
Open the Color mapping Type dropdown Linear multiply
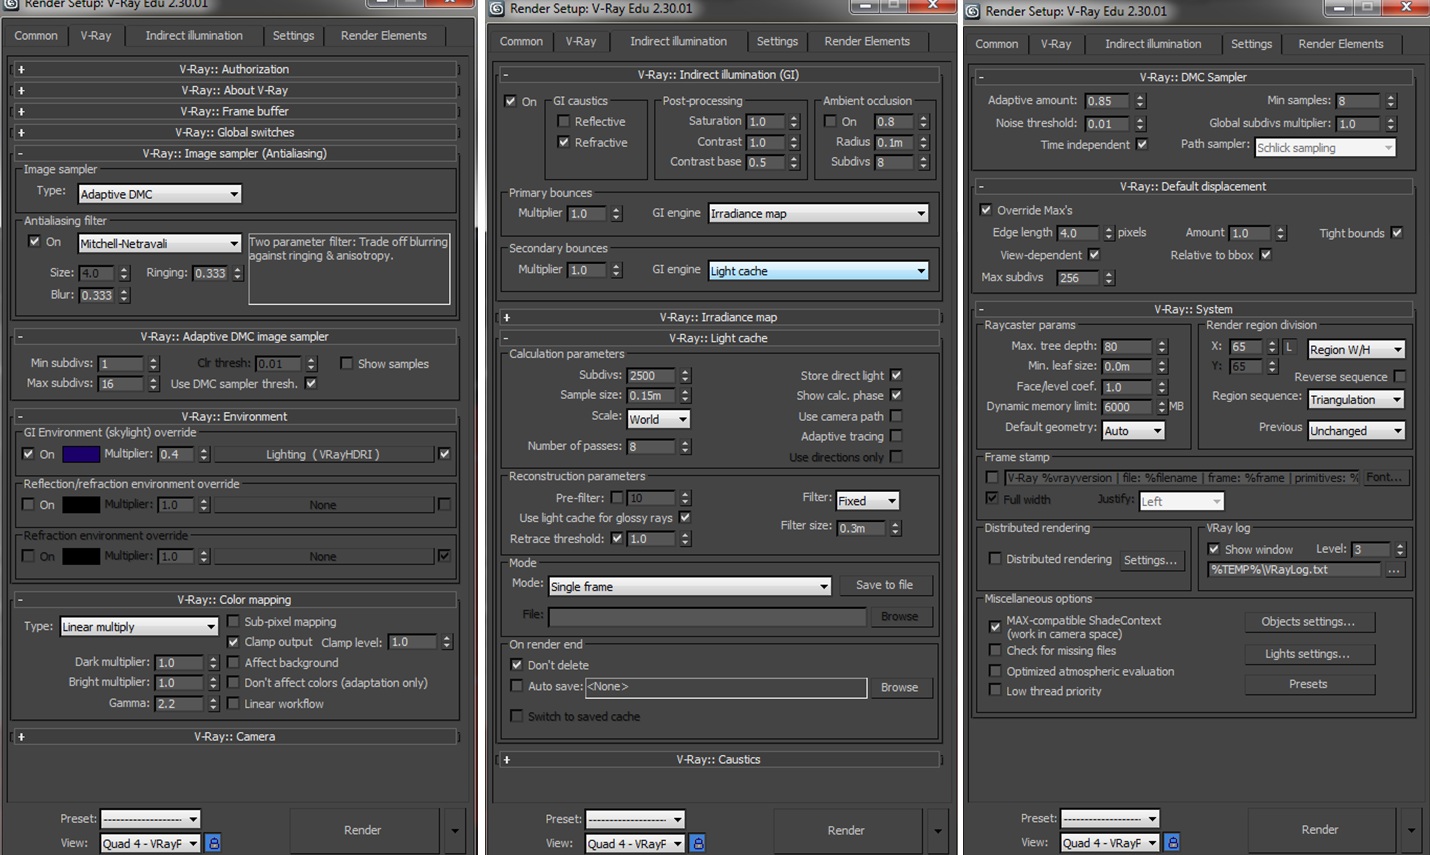139,626
